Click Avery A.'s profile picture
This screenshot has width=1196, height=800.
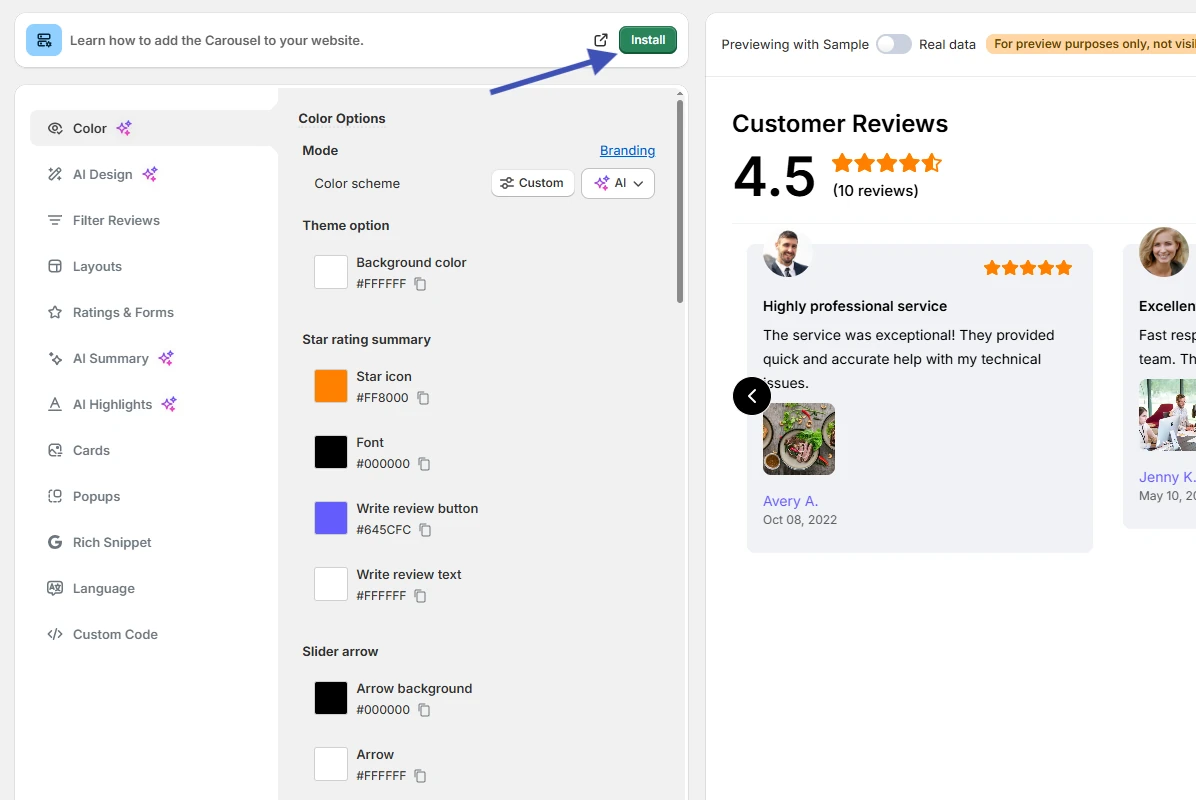click(787, 252)
